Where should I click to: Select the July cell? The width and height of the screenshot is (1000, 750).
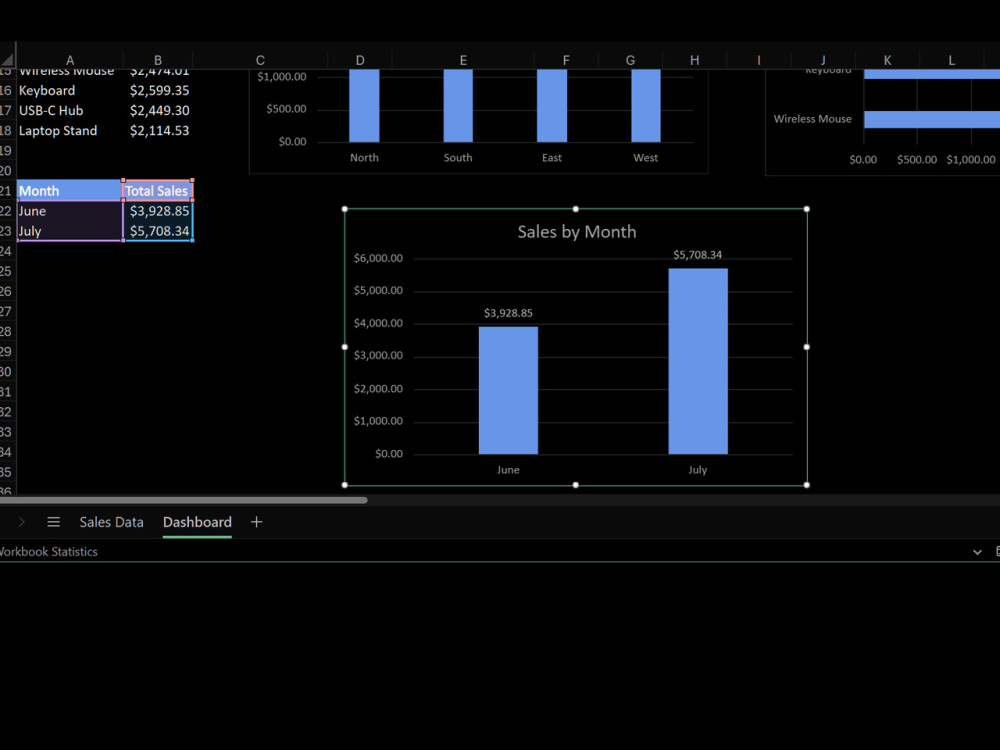pos(70,231)
